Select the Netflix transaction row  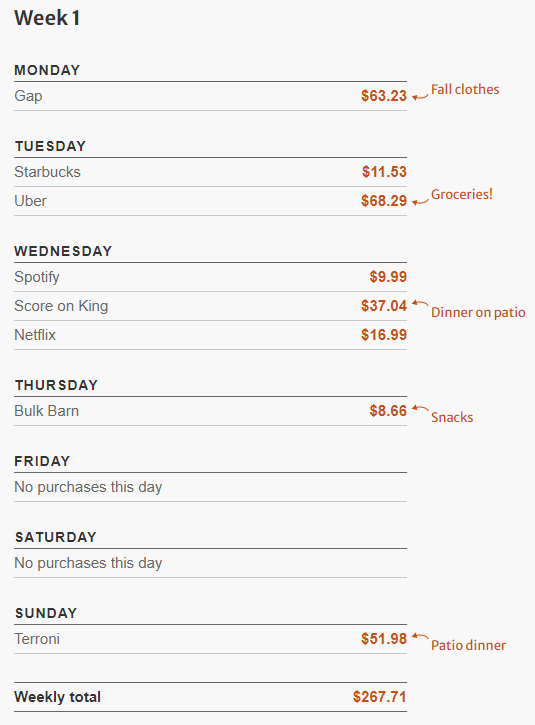[x=210, y=335]
